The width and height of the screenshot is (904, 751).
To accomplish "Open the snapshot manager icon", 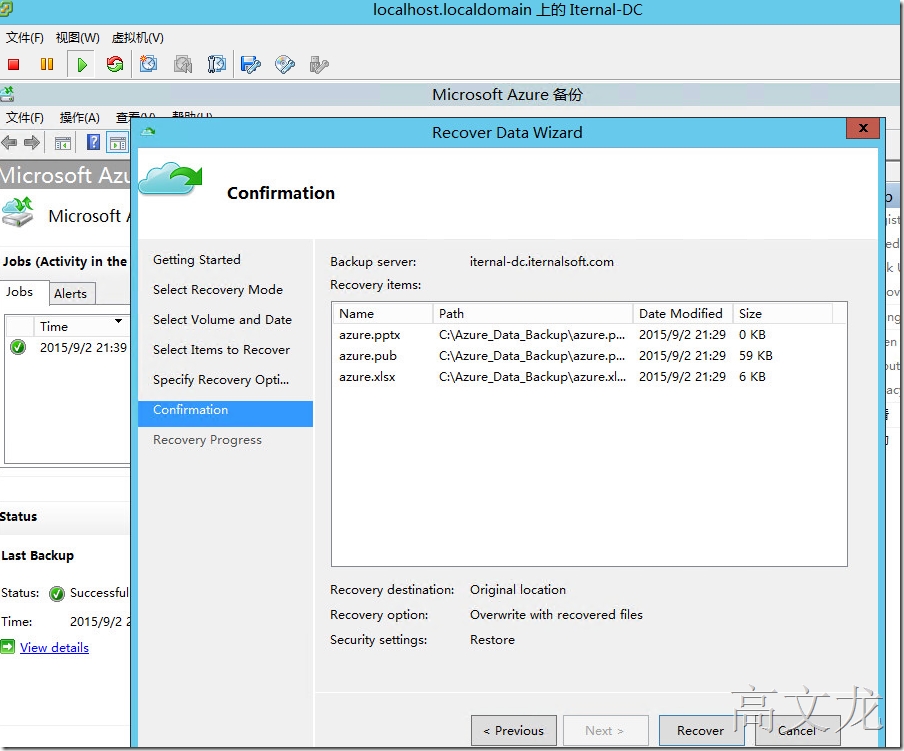I will [x=217, y=64].
